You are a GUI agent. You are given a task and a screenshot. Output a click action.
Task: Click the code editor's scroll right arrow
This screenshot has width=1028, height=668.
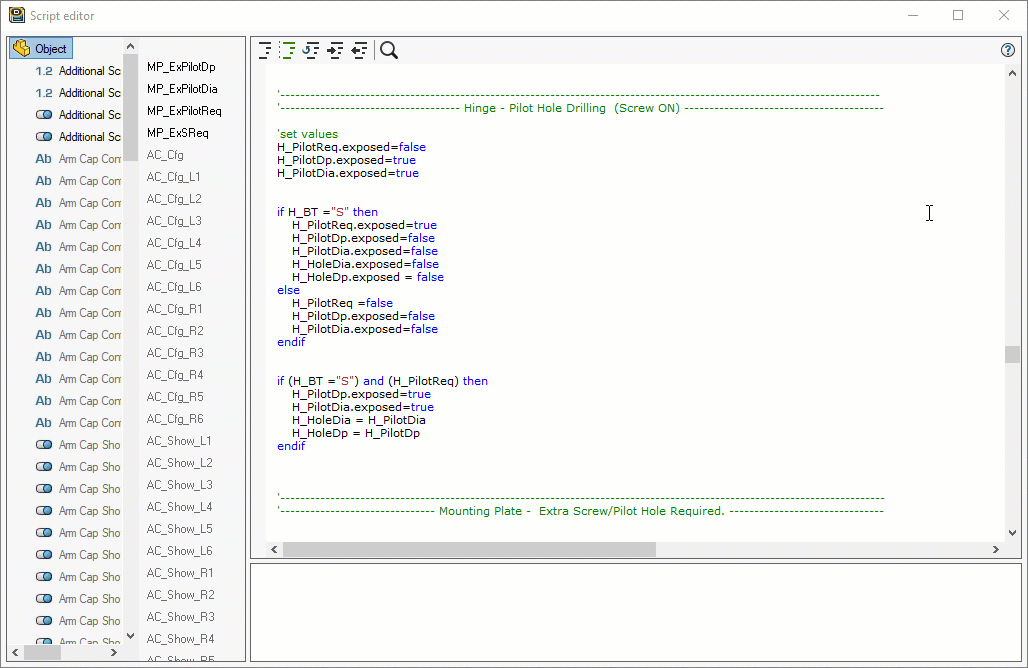(x=996, y=549)
